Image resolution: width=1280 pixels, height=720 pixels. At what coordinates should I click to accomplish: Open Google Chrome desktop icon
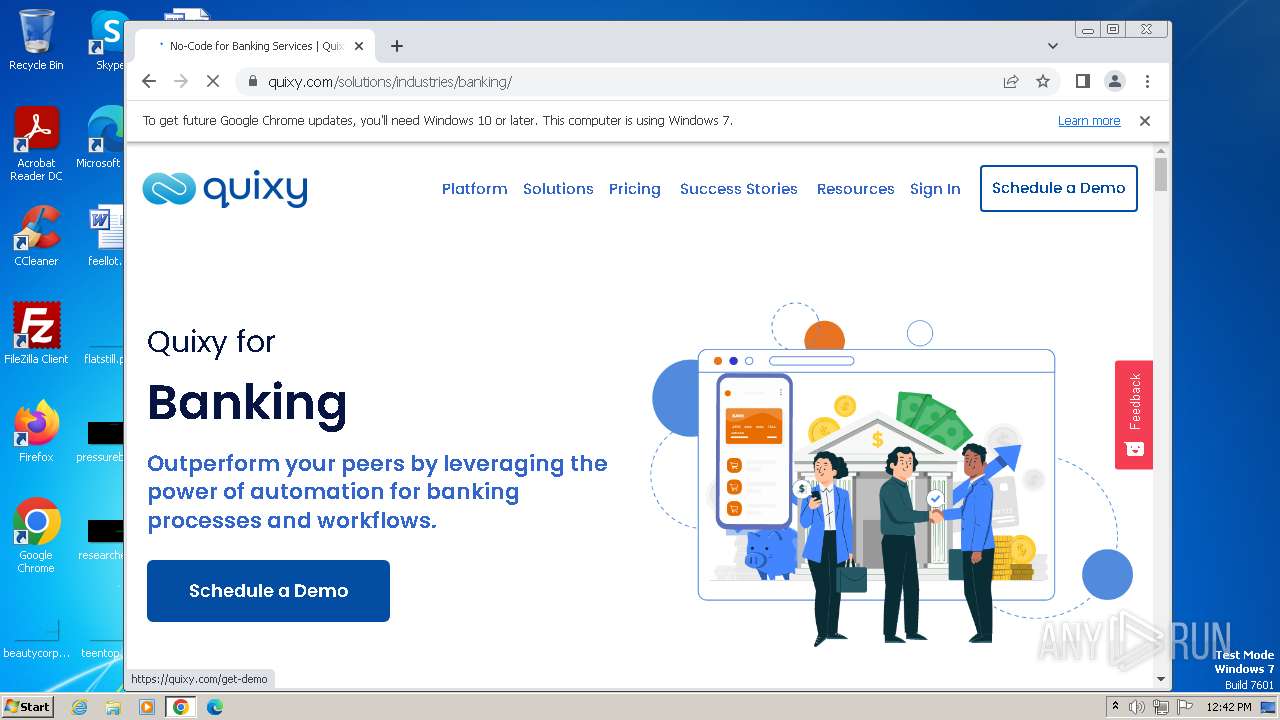point(36,535)
